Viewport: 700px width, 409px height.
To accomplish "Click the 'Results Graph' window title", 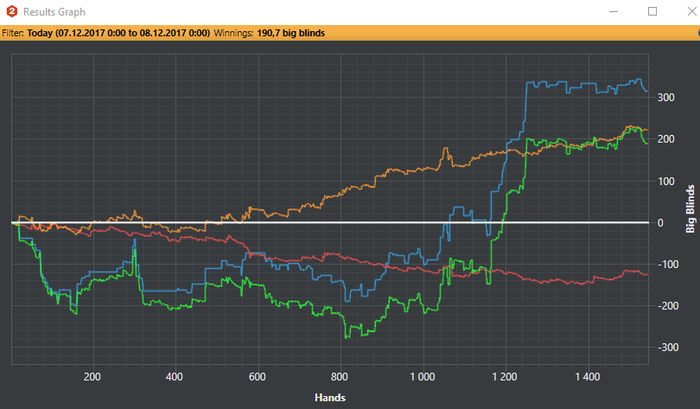I will pos(54,12).
